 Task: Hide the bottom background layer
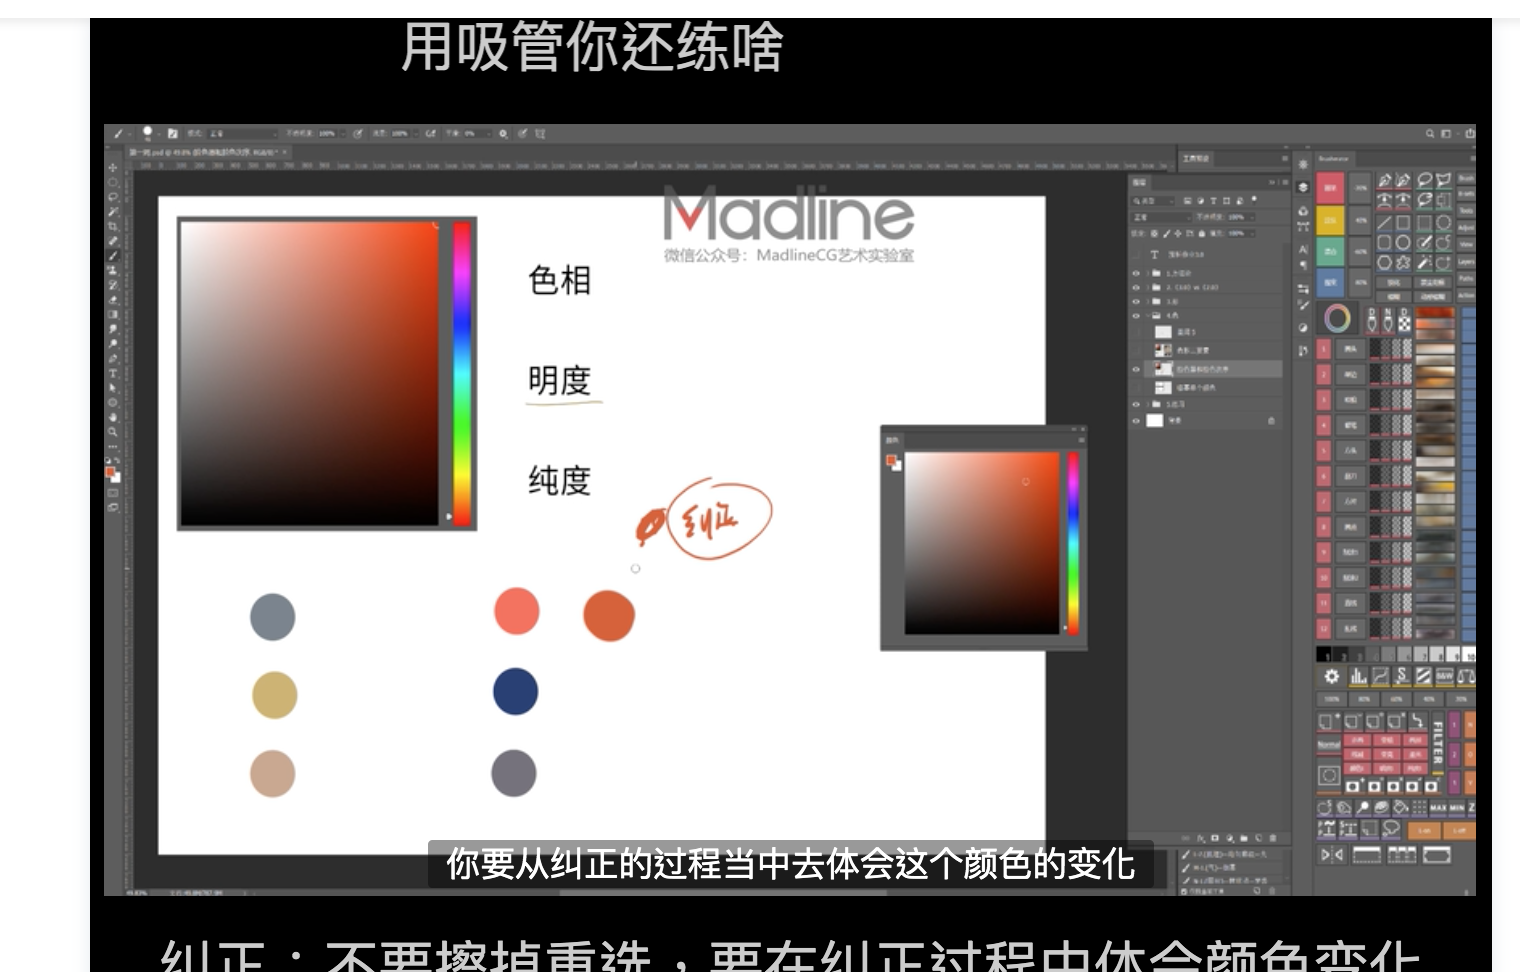(x=1136, y=421)
